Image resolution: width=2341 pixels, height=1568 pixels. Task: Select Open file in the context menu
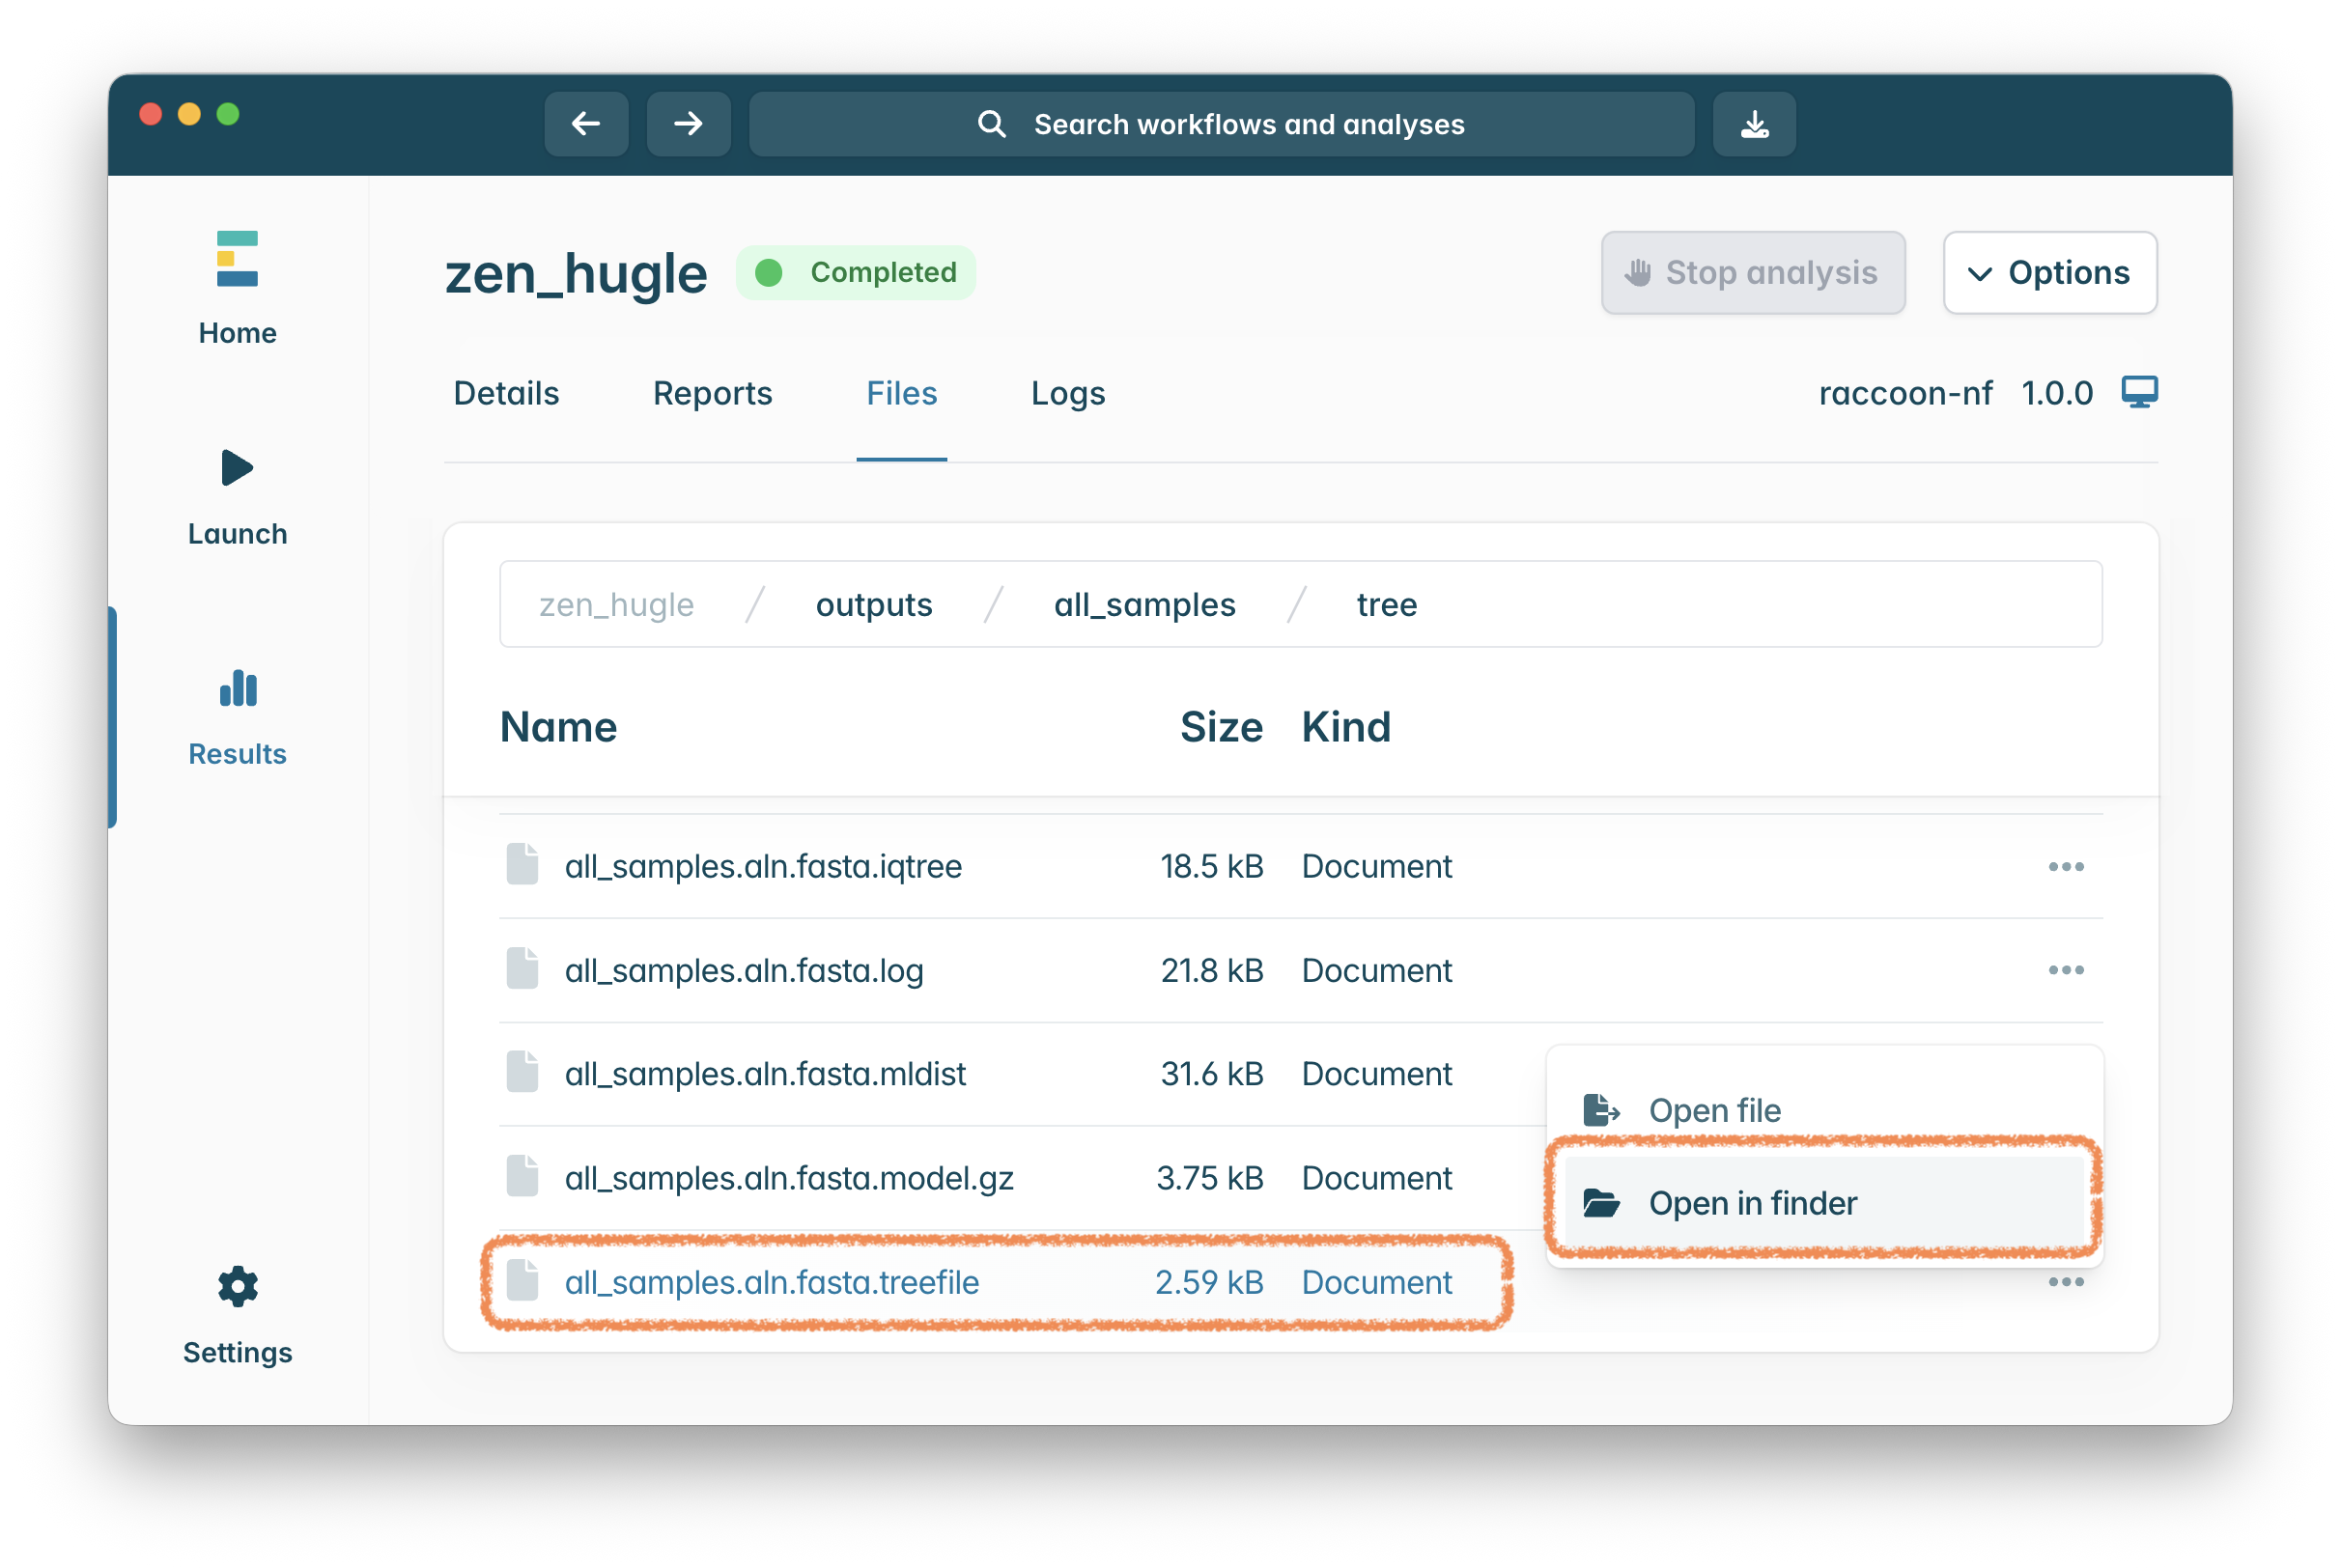pyautogui.click(x=1714, y=1110)
